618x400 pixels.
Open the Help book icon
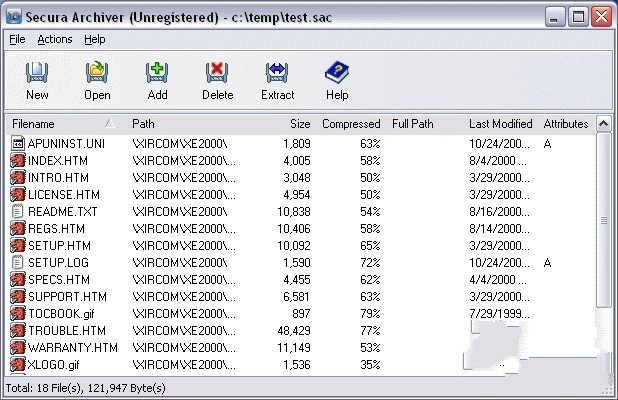pos(337,72)
